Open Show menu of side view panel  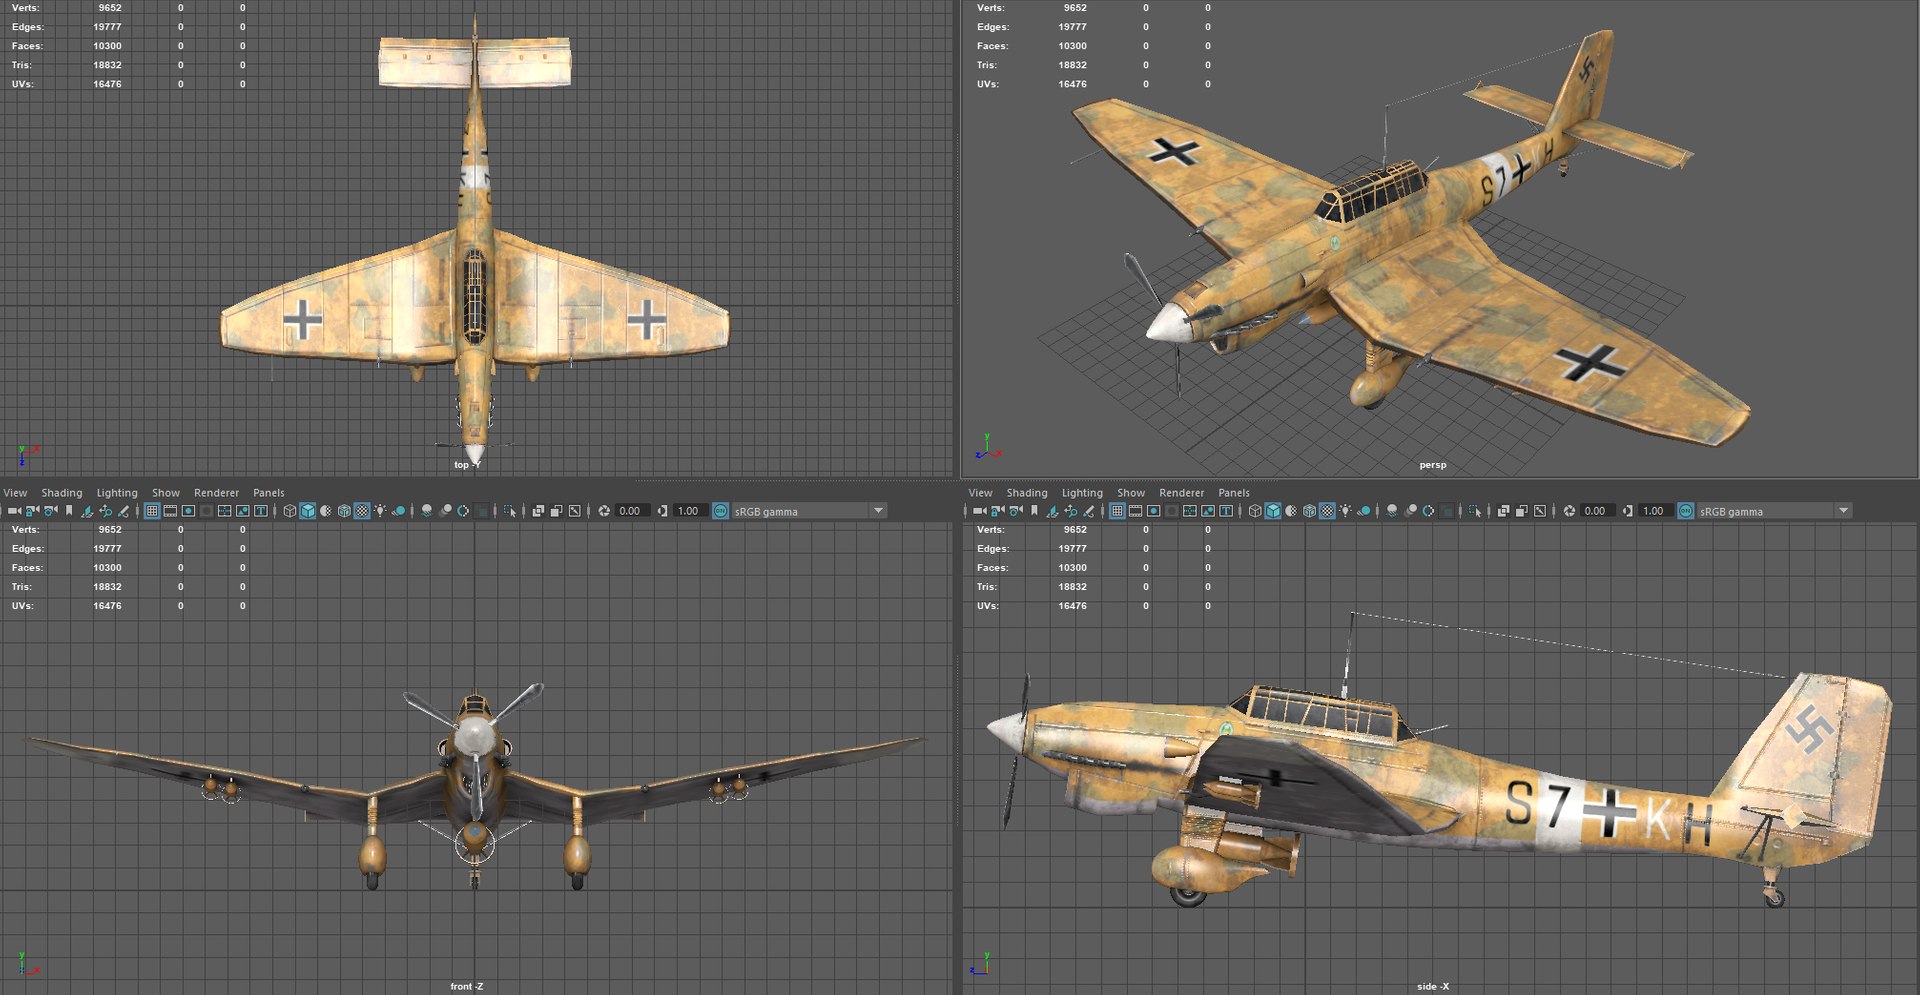pos(1131,493)
